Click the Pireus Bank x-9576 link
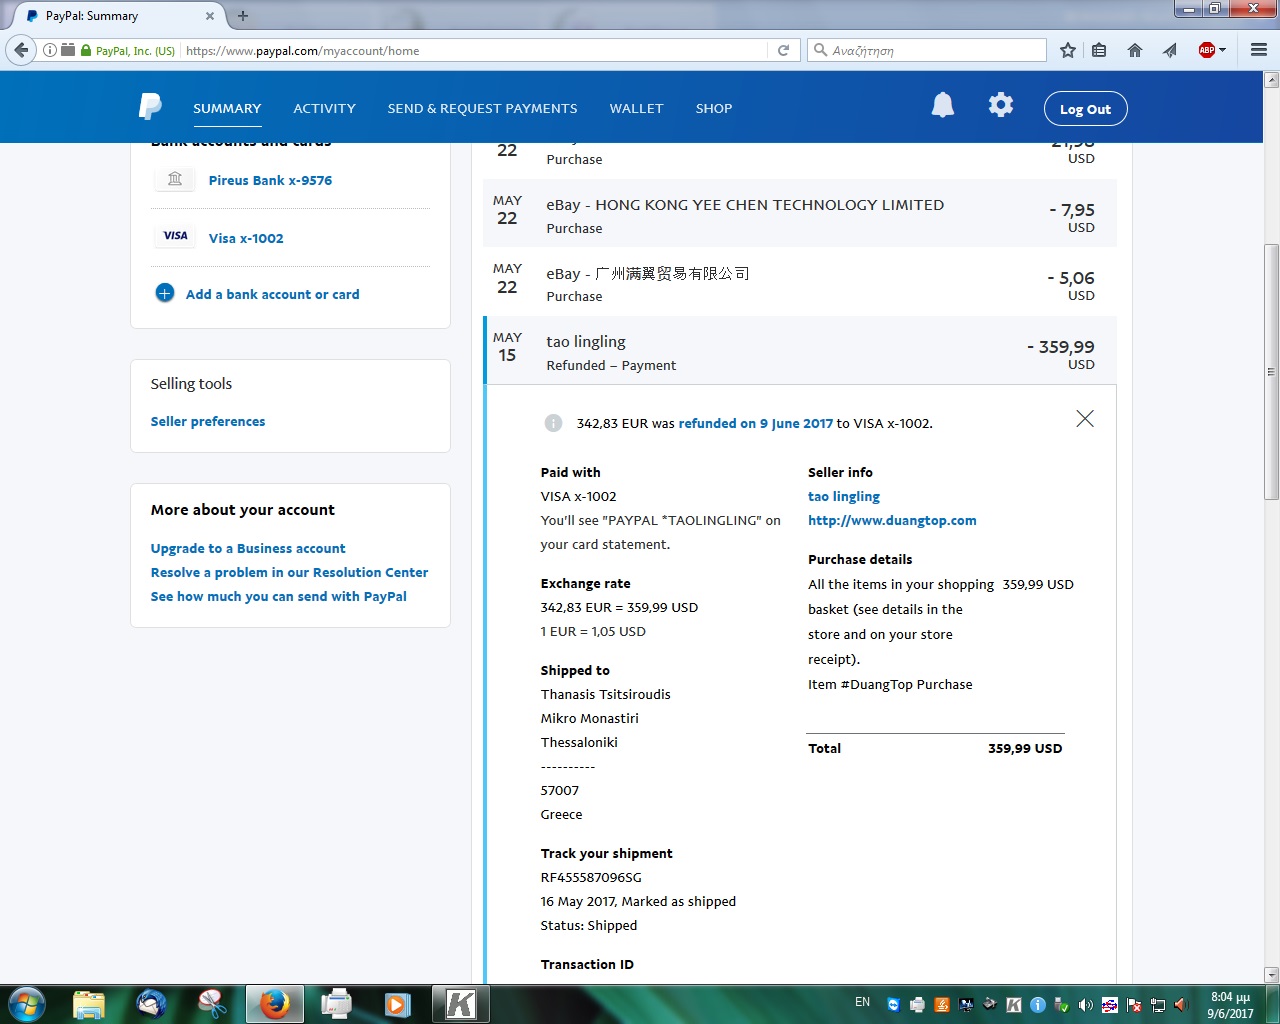The height and width of the screenshot is (1024, 1280). (270, 180)
